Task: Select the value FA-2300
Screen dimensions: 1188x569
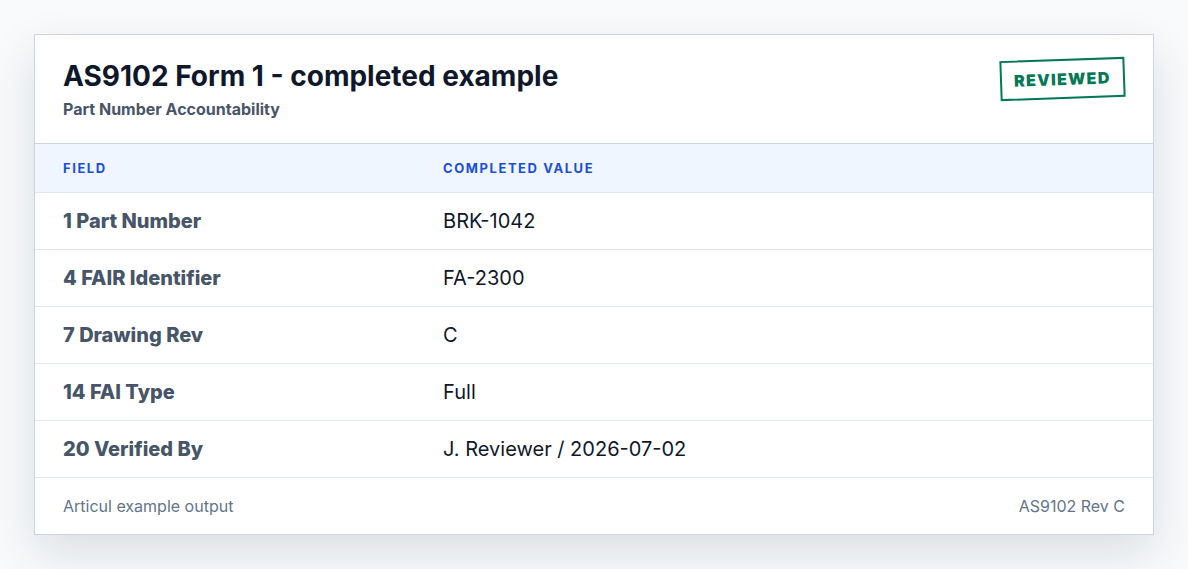Action: 483,278
